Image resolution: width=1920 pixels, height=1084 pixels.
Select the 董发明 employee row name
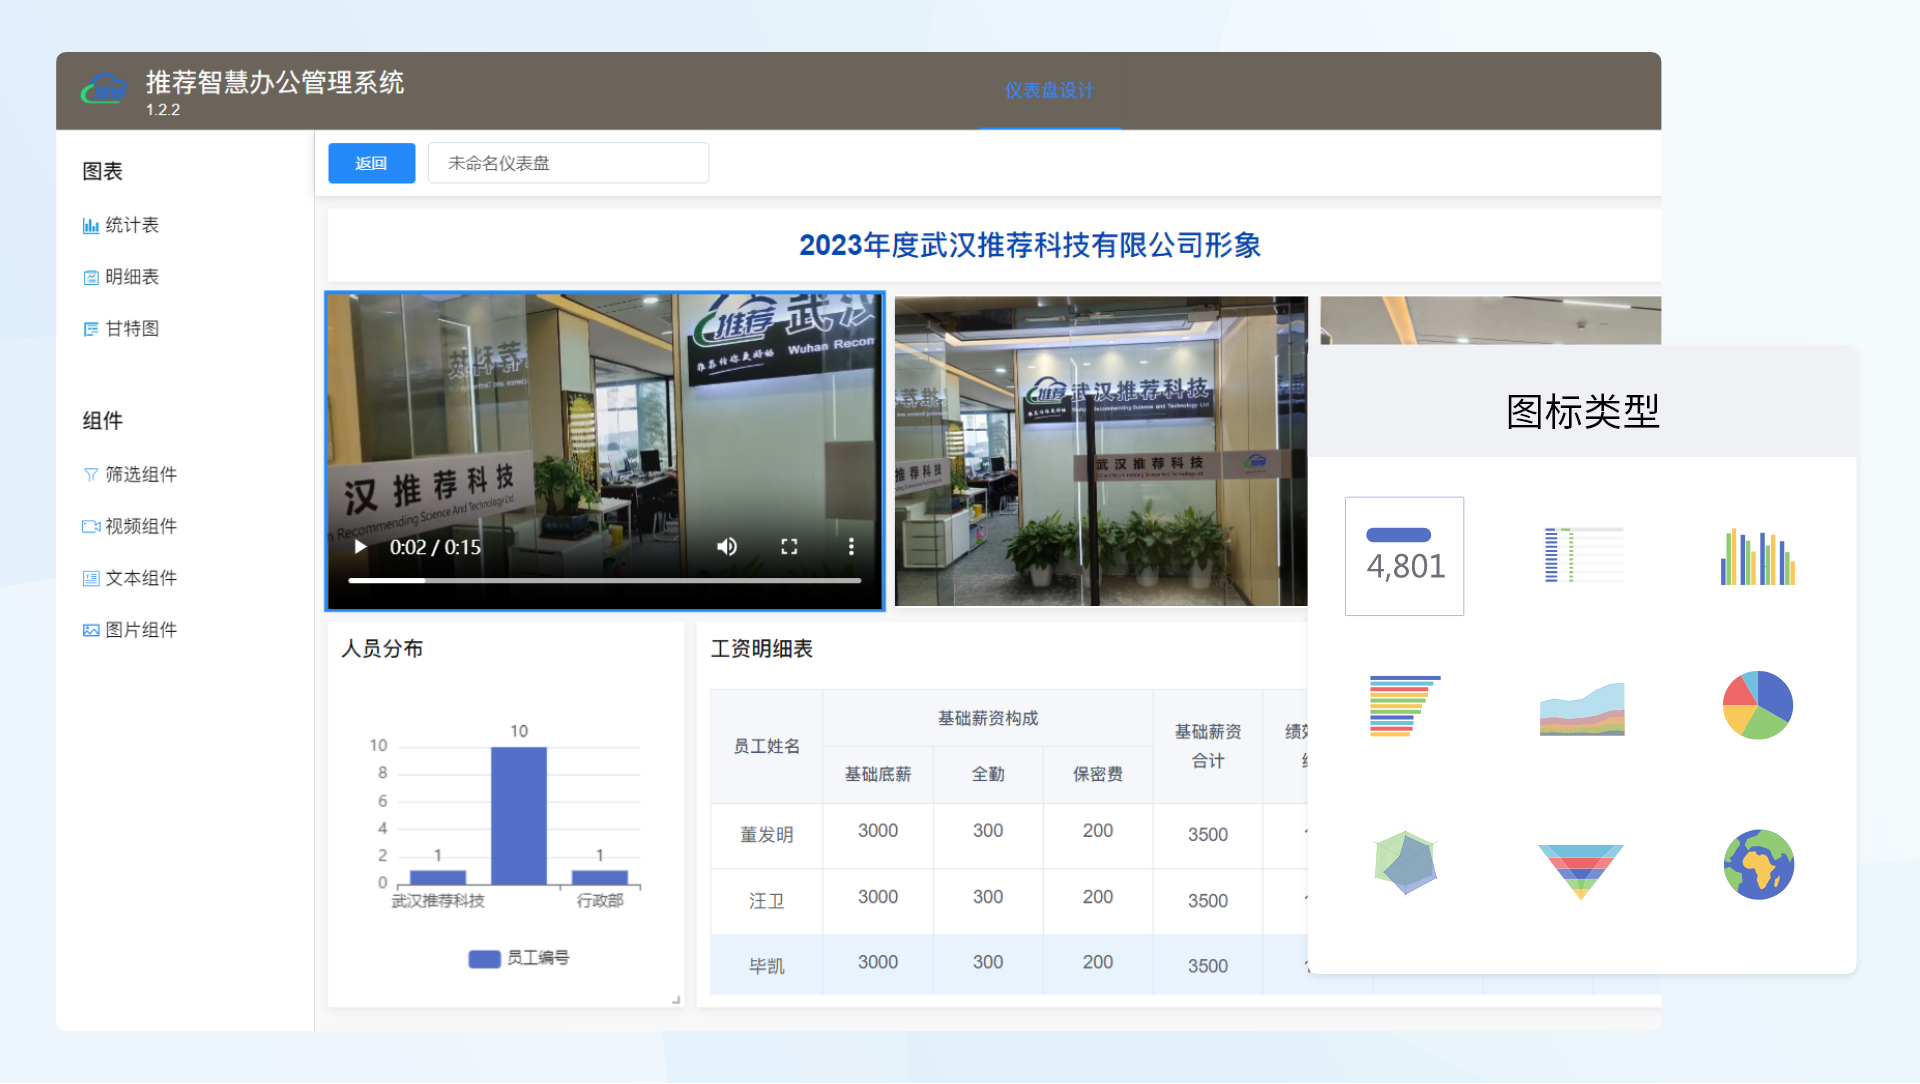click(x=766, y=835)
